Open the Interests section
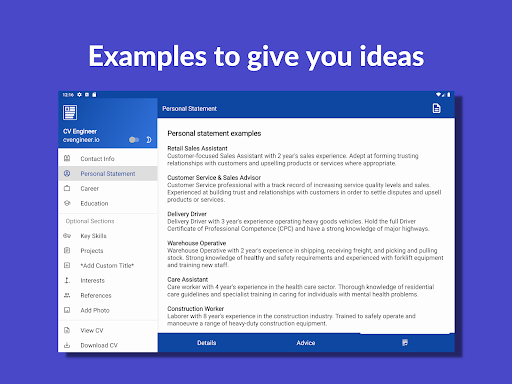This screenshot has width=512, height=384. point(108,280)
